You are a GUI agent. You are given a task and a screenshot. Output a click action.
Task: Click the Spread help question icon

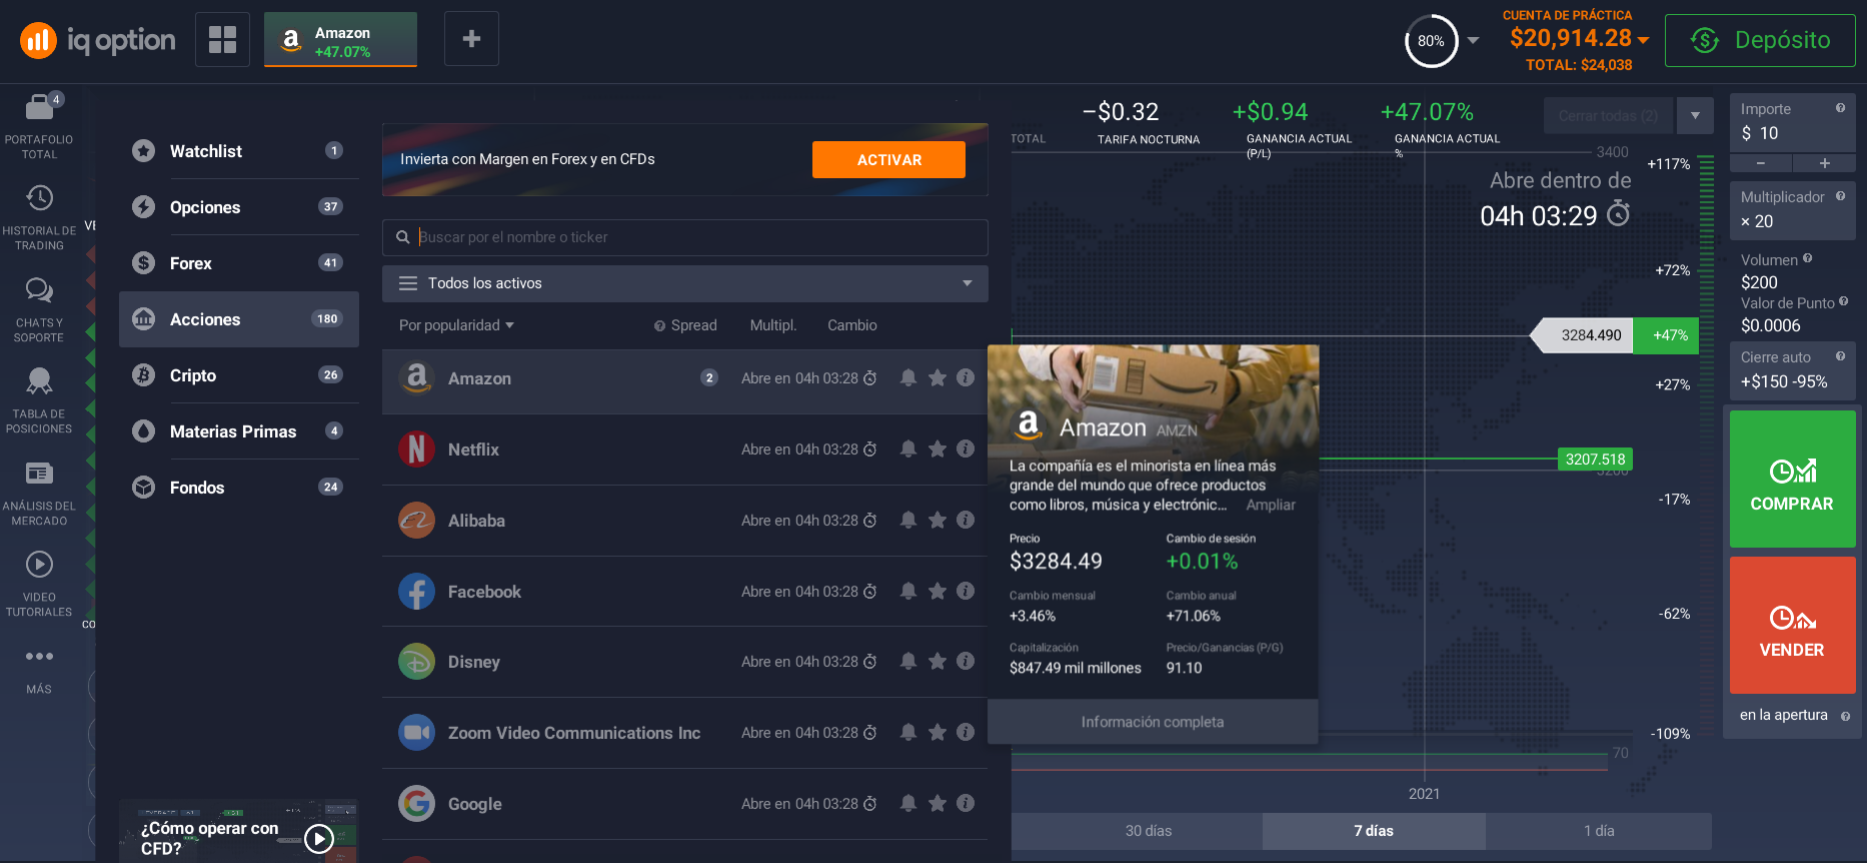click(x=660, y=326)
